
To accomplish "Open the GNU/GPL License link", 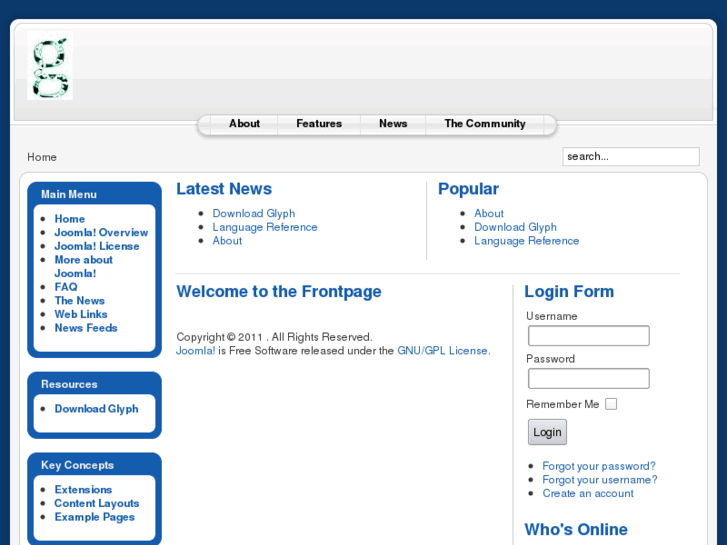I will tap(444, 351).
